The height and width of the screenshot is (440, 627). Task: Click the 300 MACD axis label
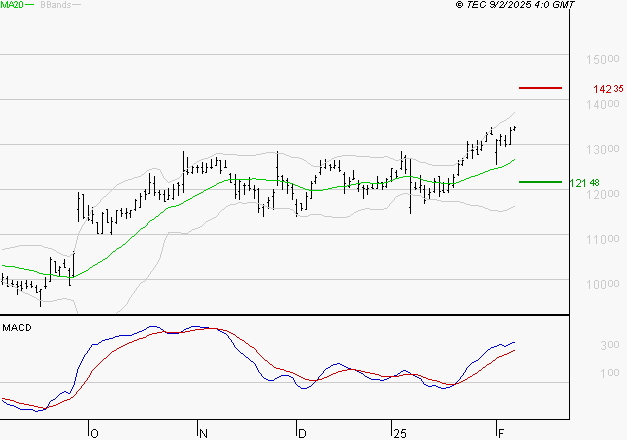pos(610,345)
